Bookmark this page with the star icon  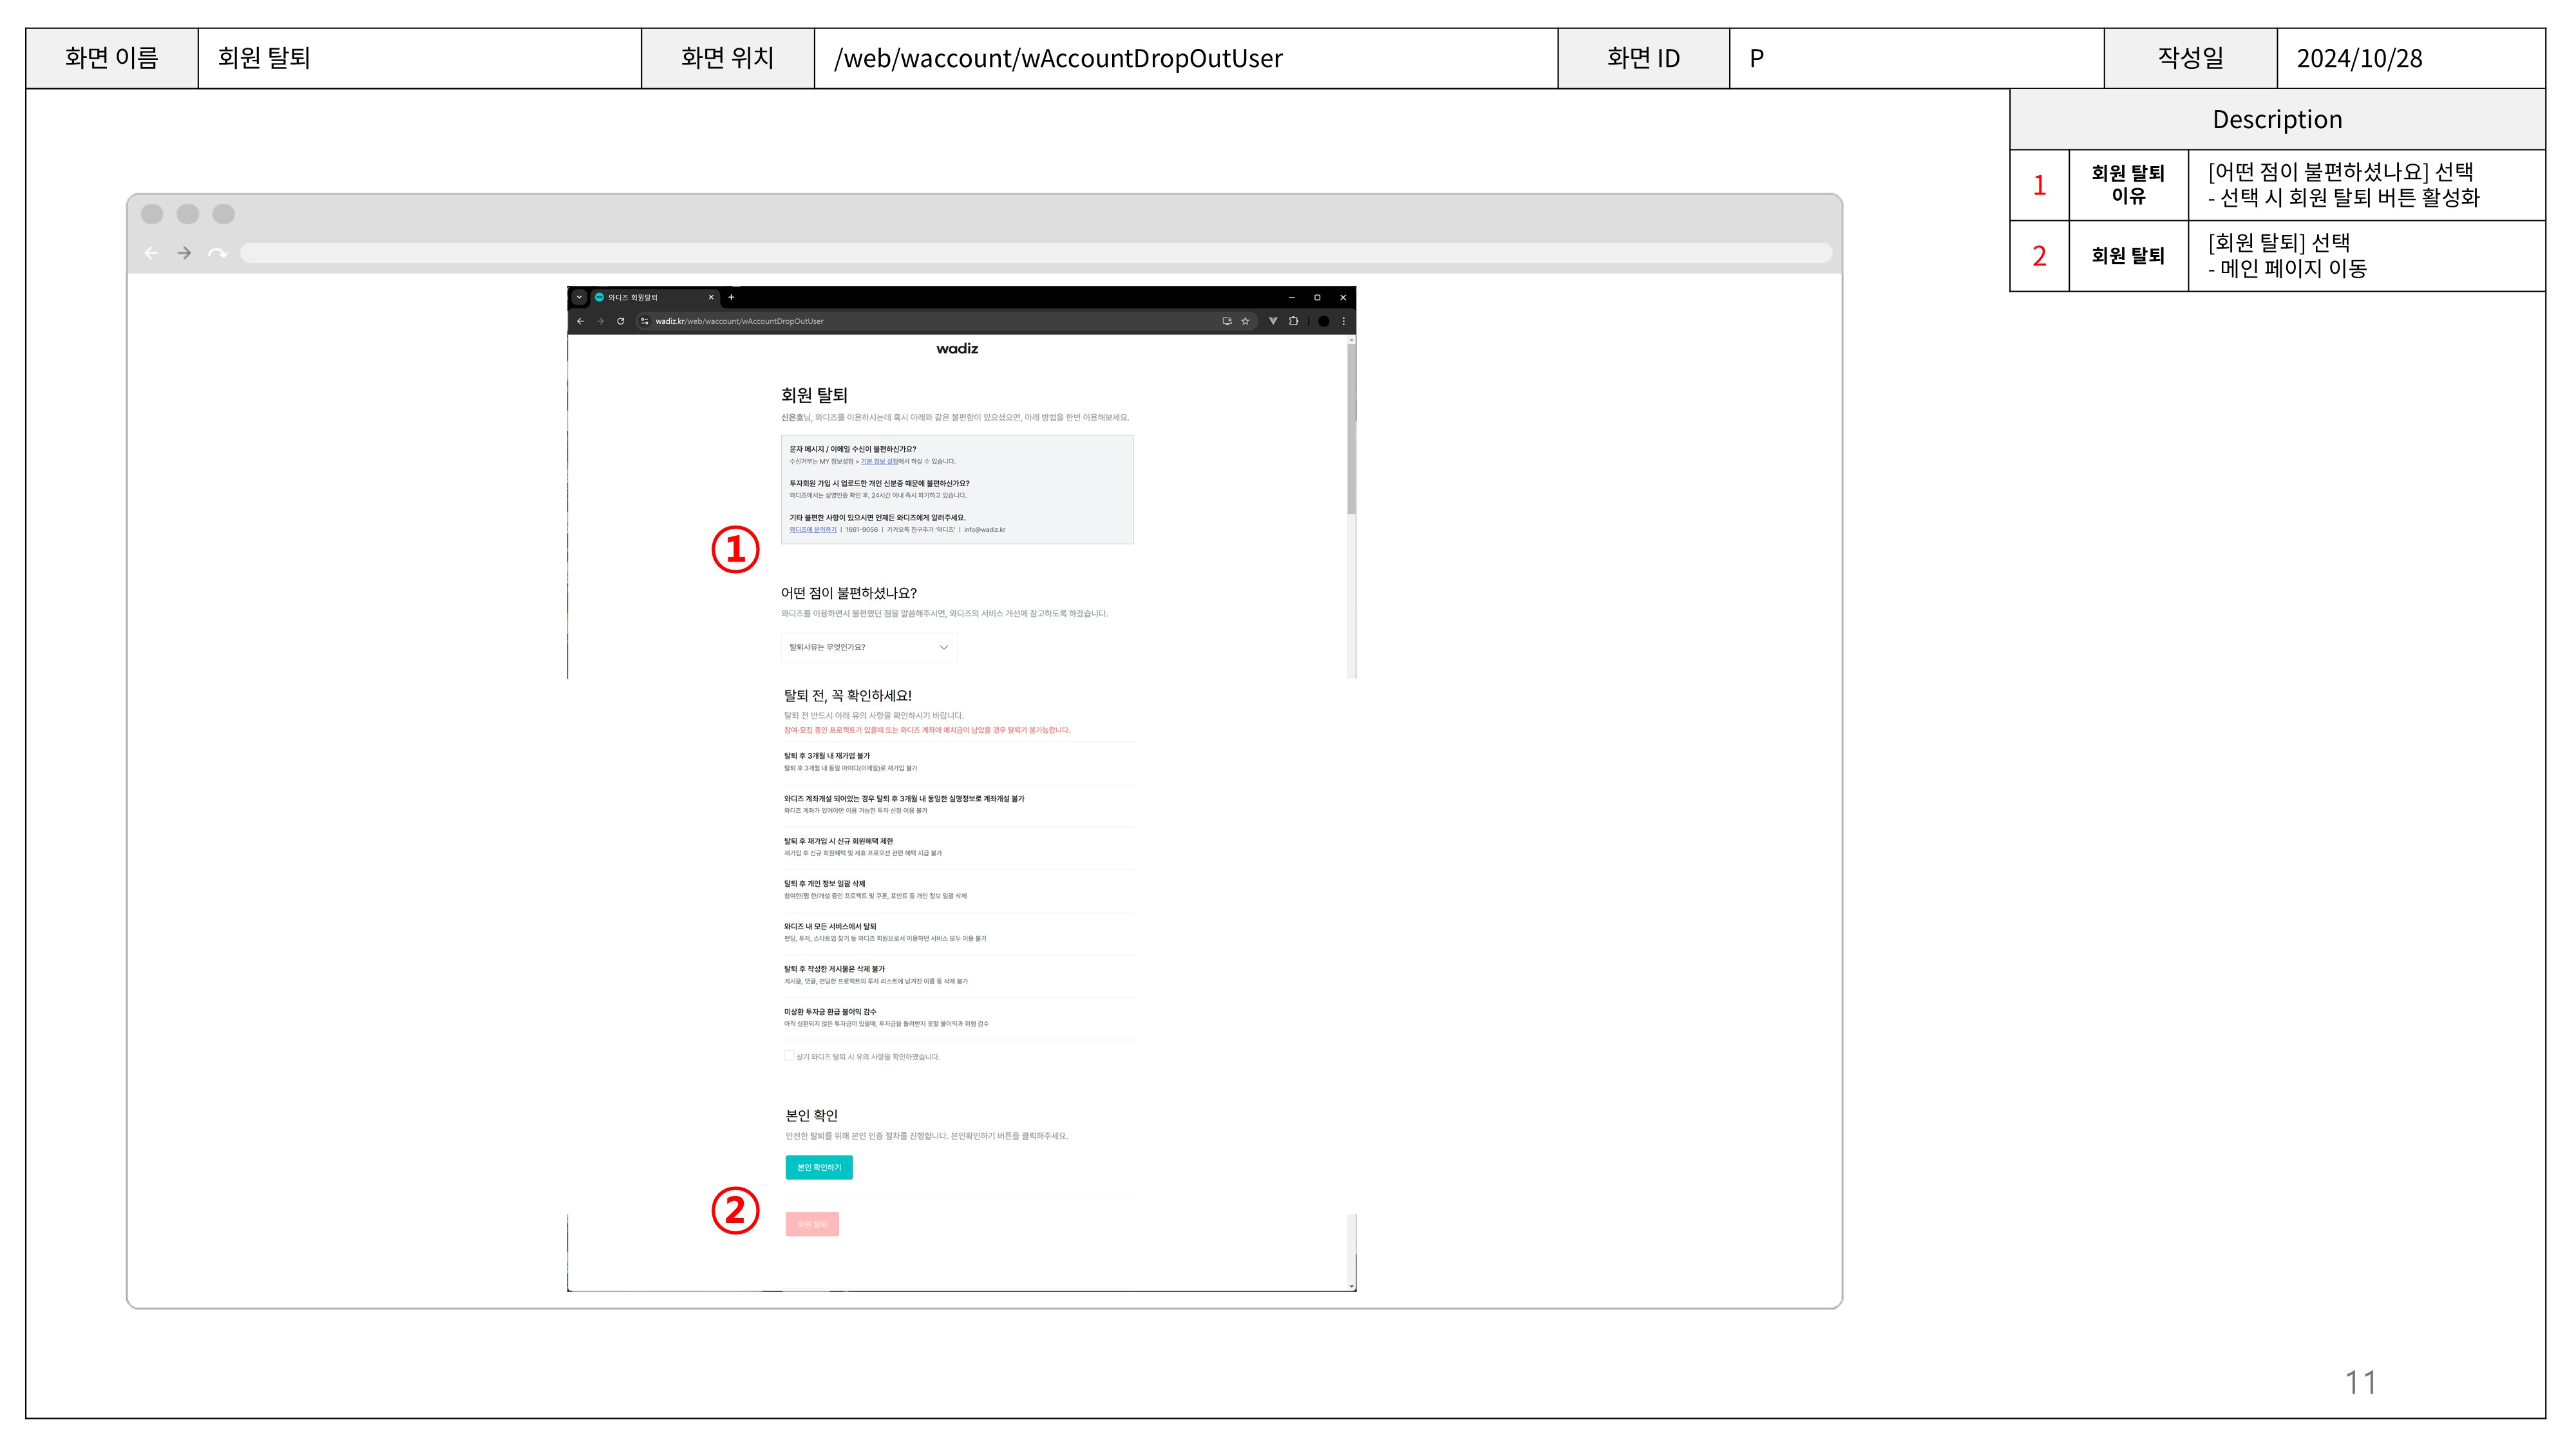[1245, 321]
